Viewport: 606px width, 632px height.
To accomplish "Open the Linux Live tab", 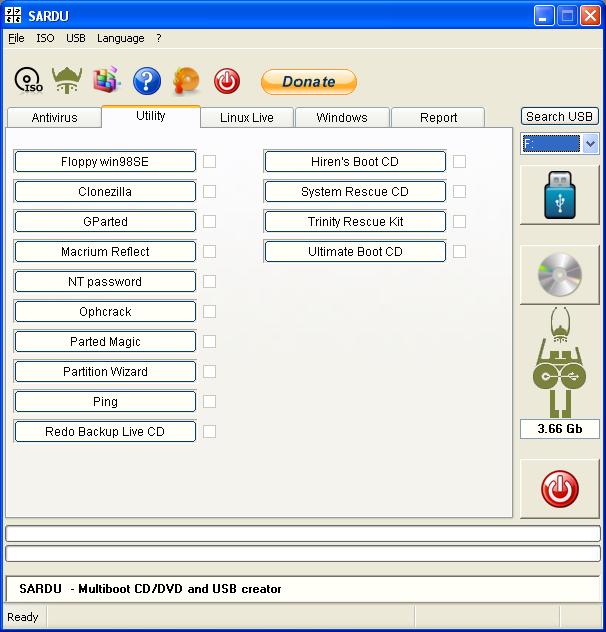I will click(x=247, y=118).
